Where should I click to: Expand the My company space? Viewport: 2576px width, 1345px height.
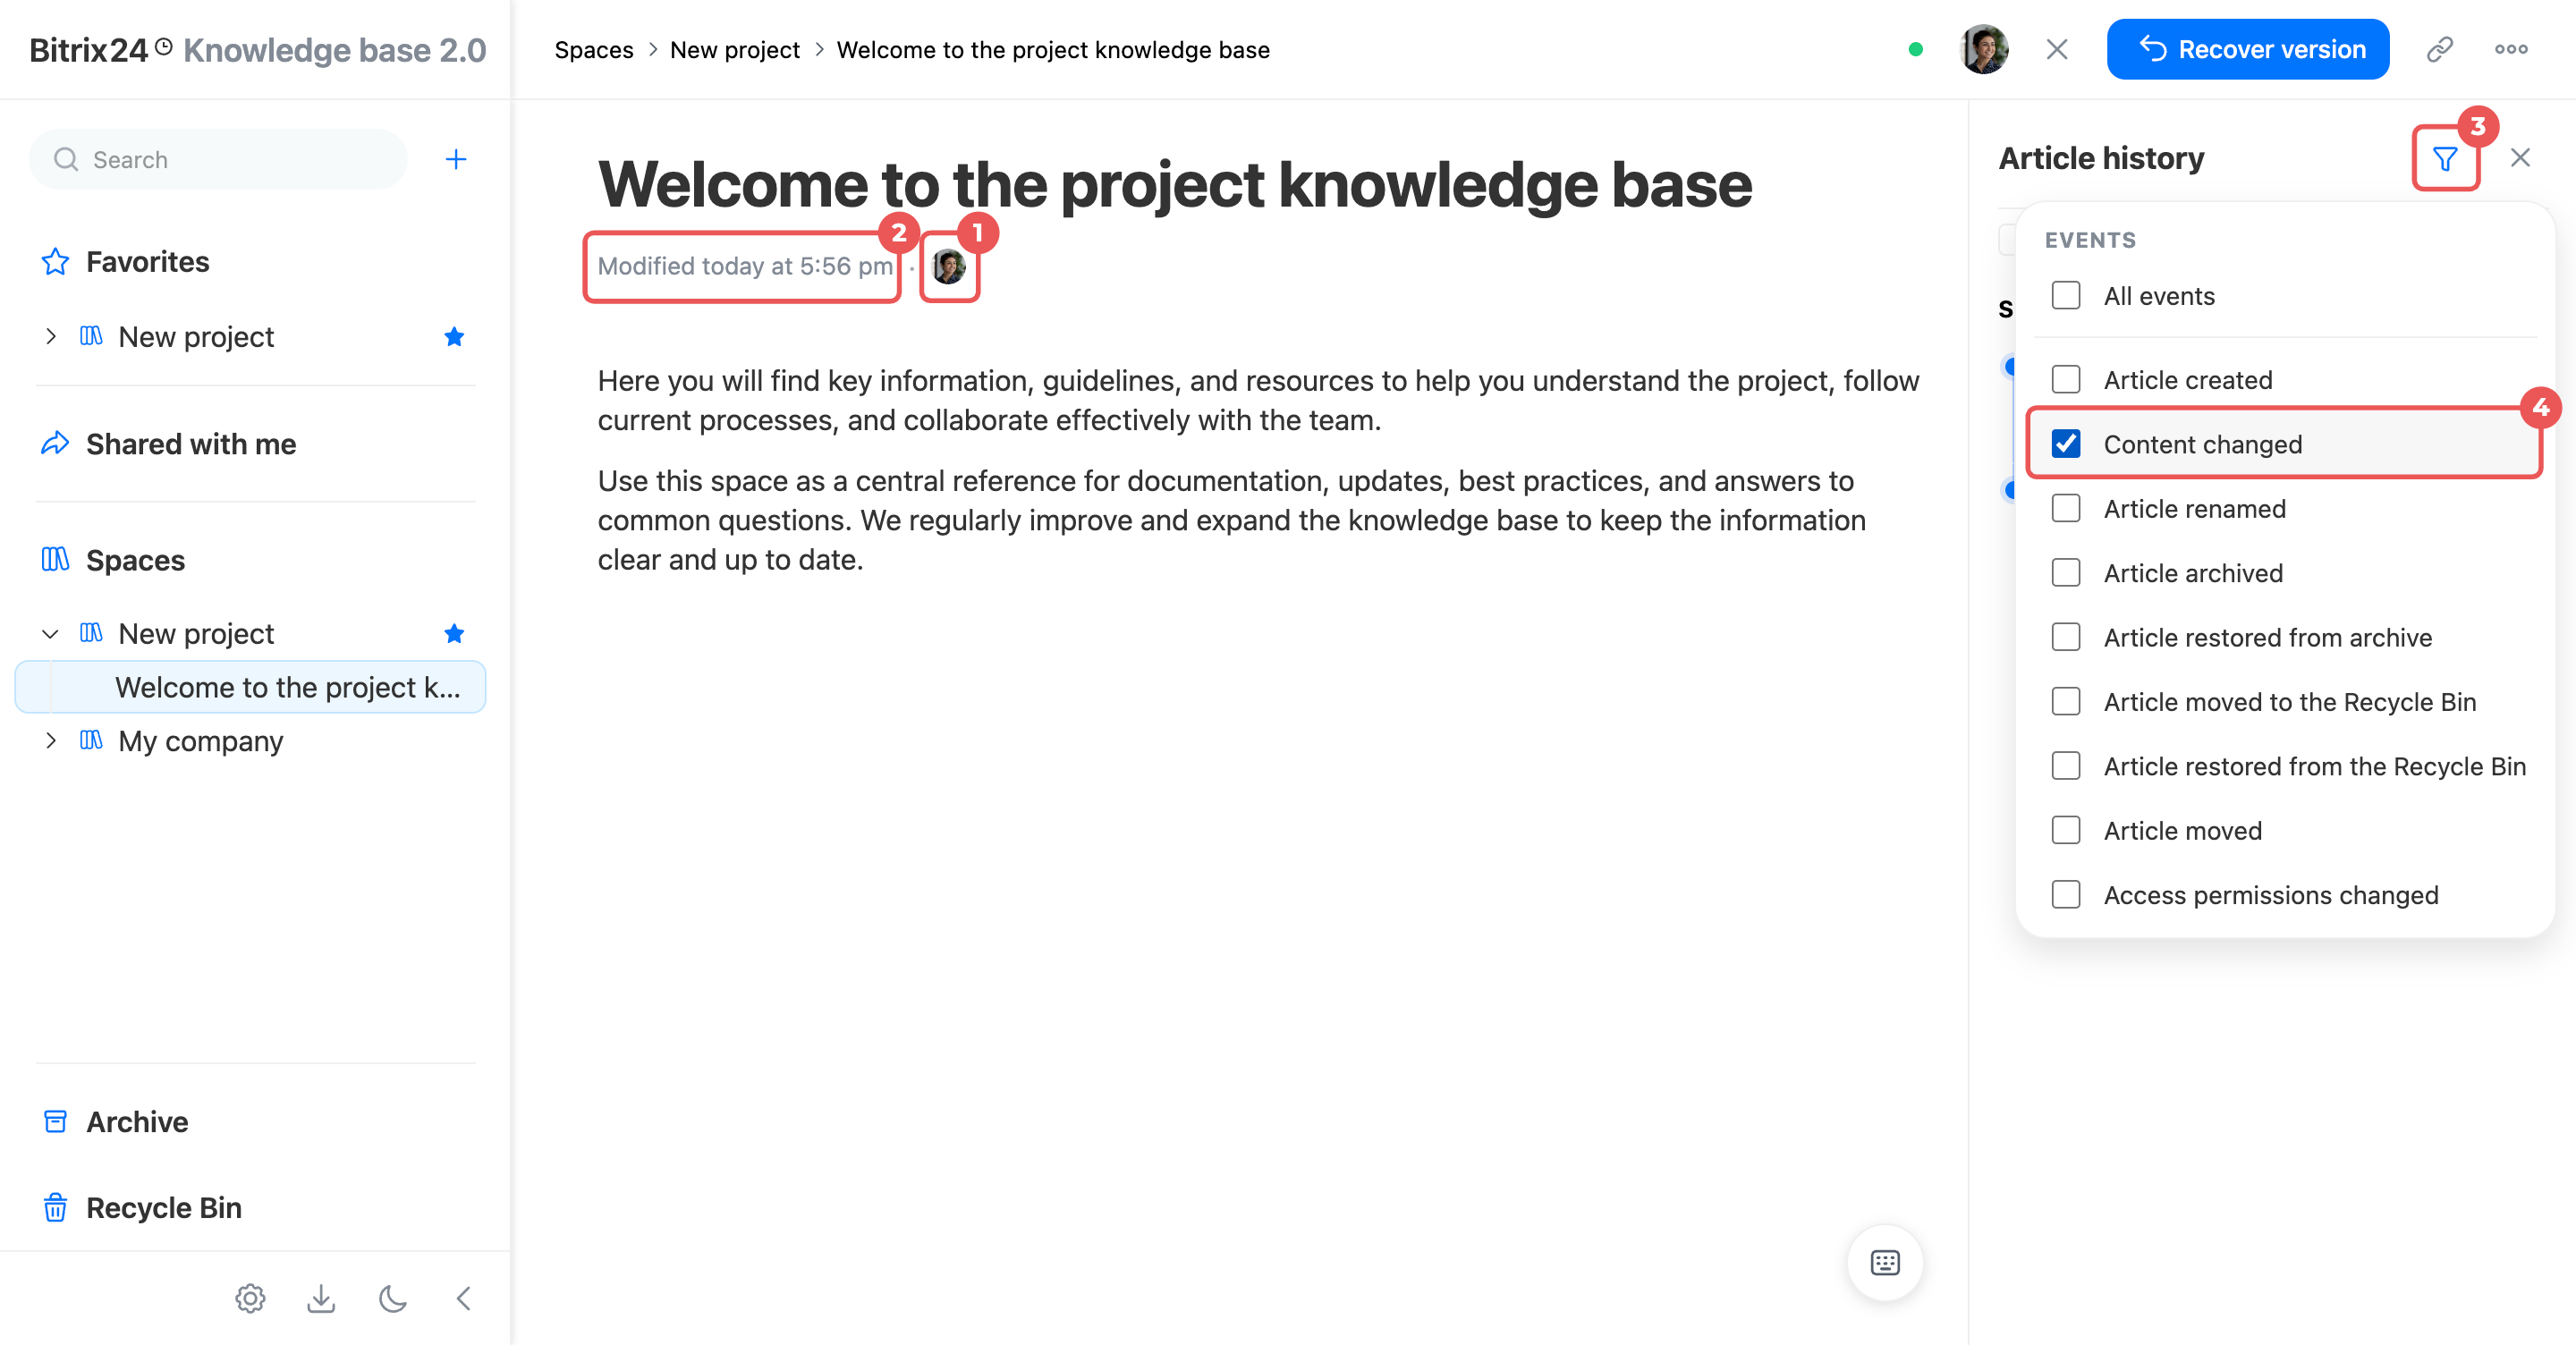51,740
